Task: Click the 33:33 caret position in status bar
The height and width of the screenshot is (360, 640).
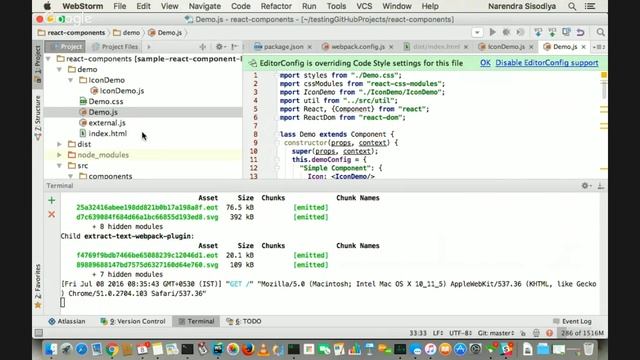Action: (418, 333)
